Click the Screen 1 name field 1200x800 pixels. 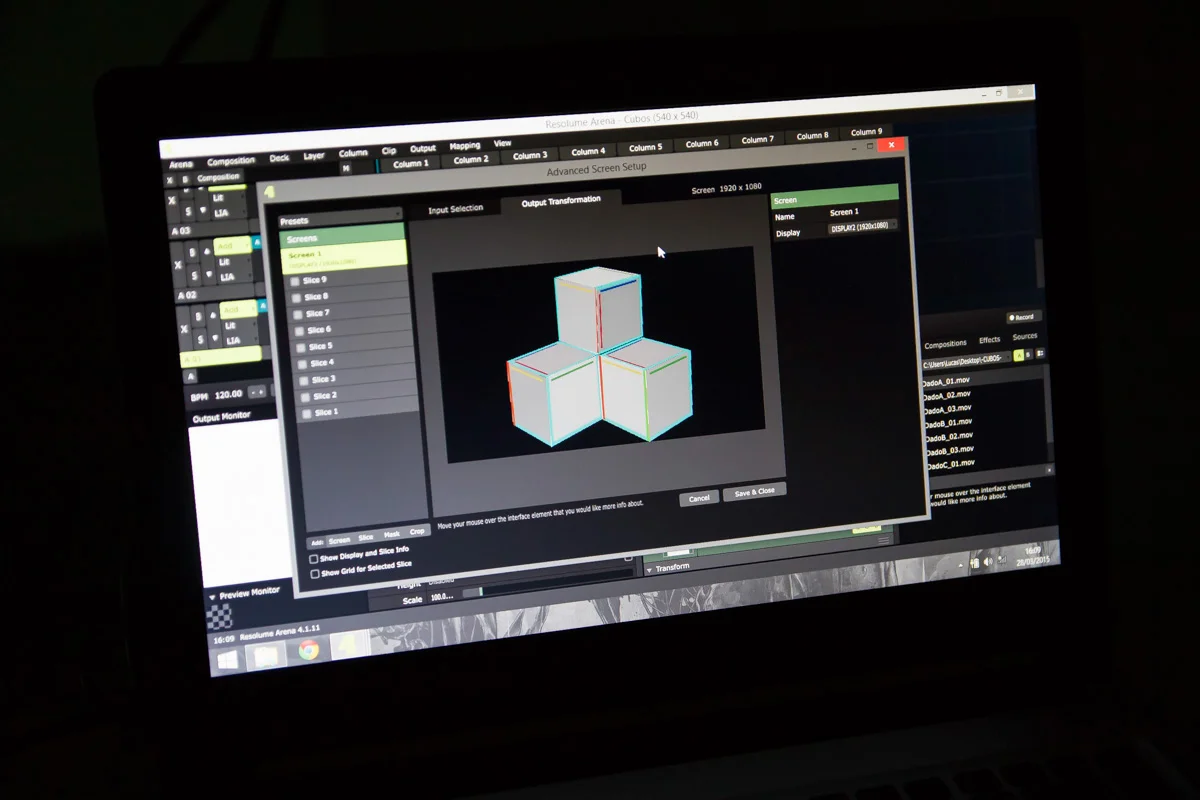tap(862, 212)
